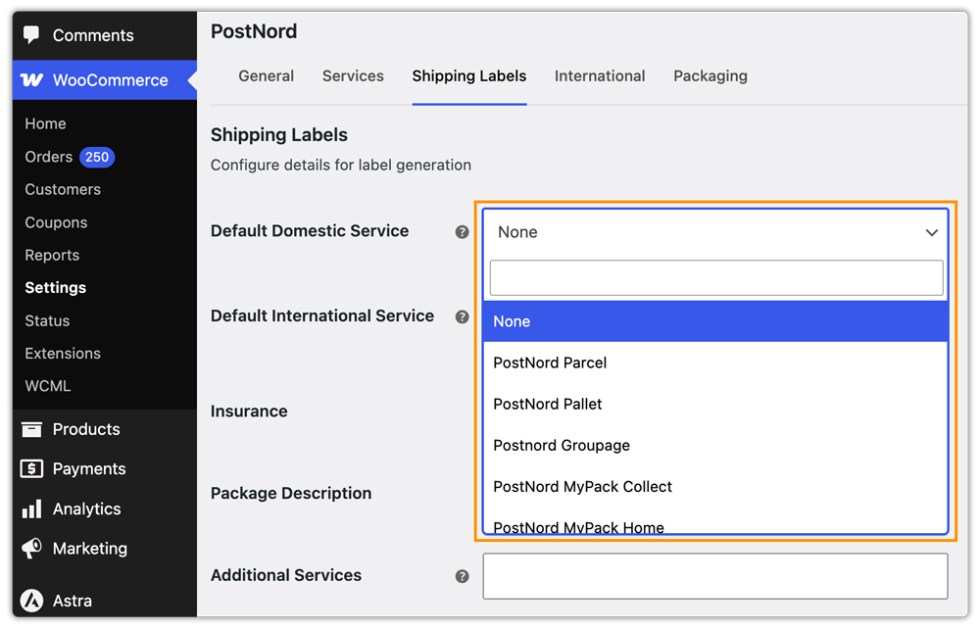Click help icon beside Default Domestic Service
Image resolution: width=980 pixels, height=630 pixels.
click(x=462, y=232)
